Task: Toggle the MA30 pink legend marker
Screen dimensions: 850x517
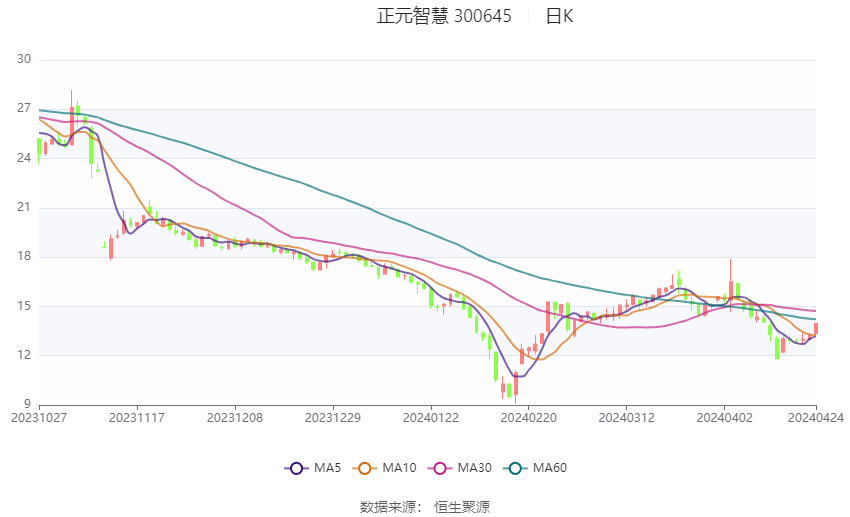Action: pyautogui.click(x=440, y=468)
